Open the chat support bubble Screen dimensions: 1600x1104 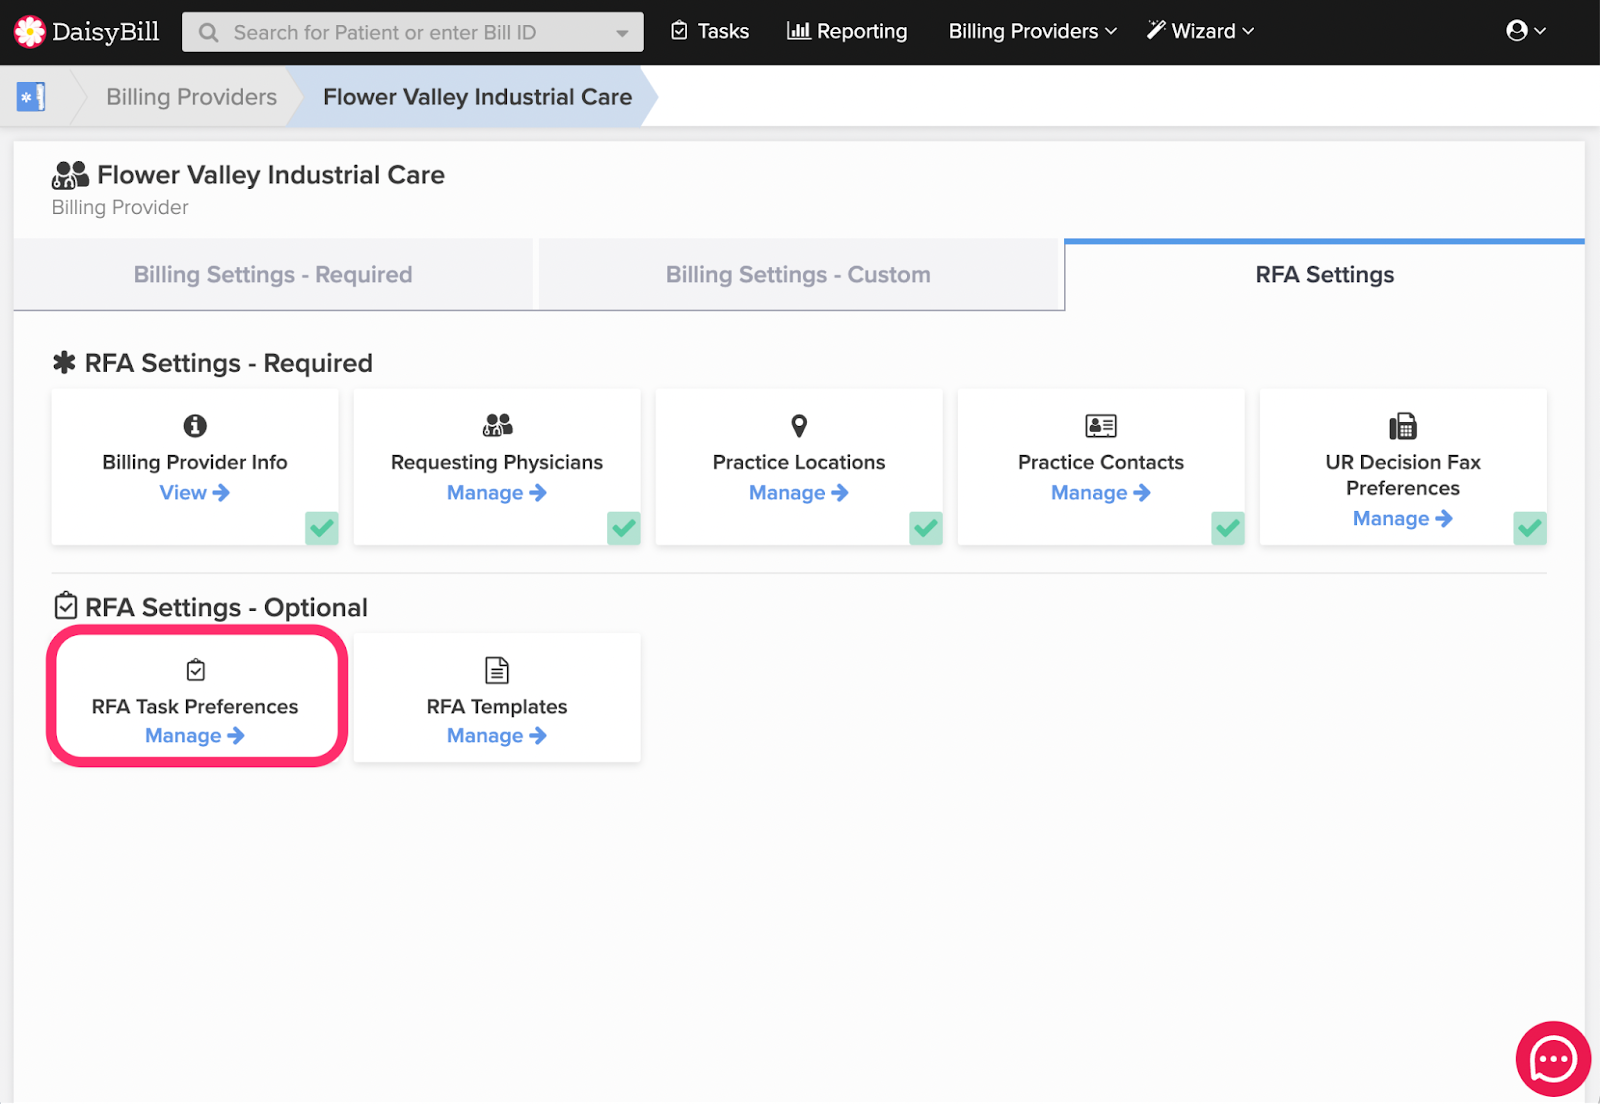(1553, 1059)
